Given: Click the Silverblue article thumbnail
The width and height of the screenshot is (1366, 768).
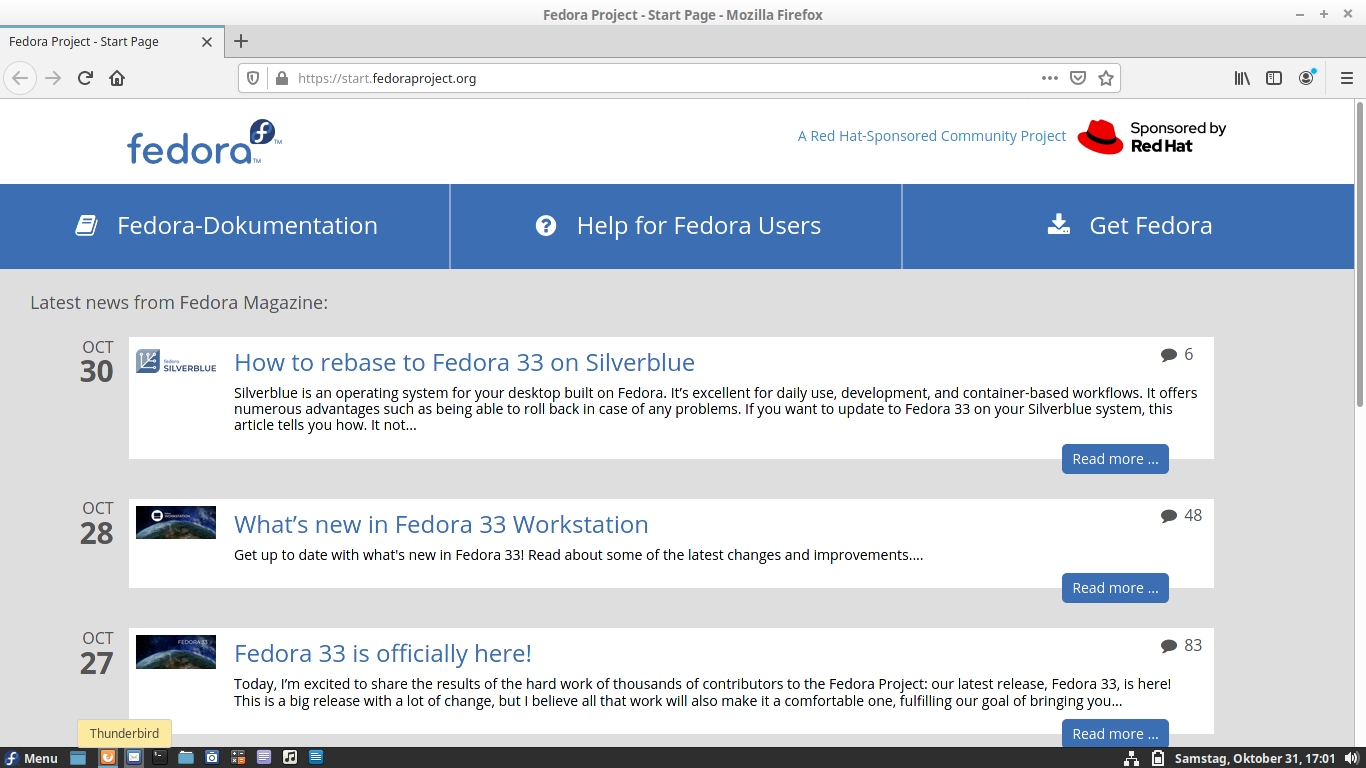Looking at the screenshot, I should point(176,362).
